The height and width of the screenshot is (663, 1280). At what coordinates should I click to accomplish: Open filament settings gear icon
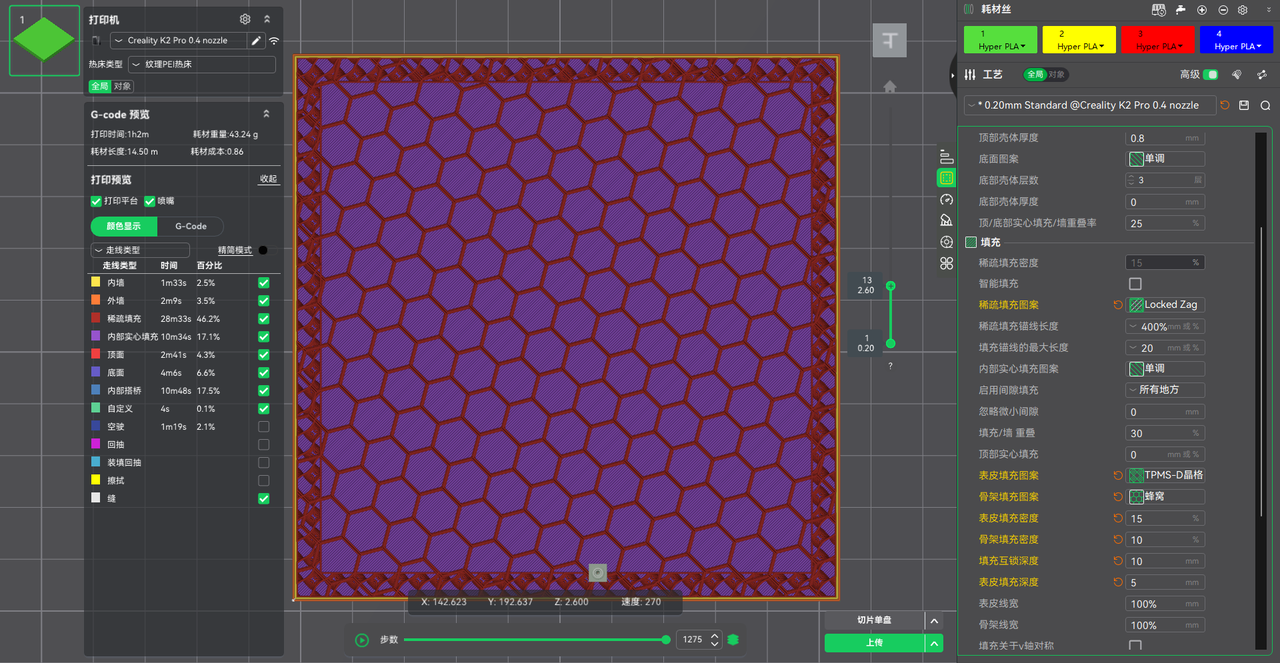1242,9
